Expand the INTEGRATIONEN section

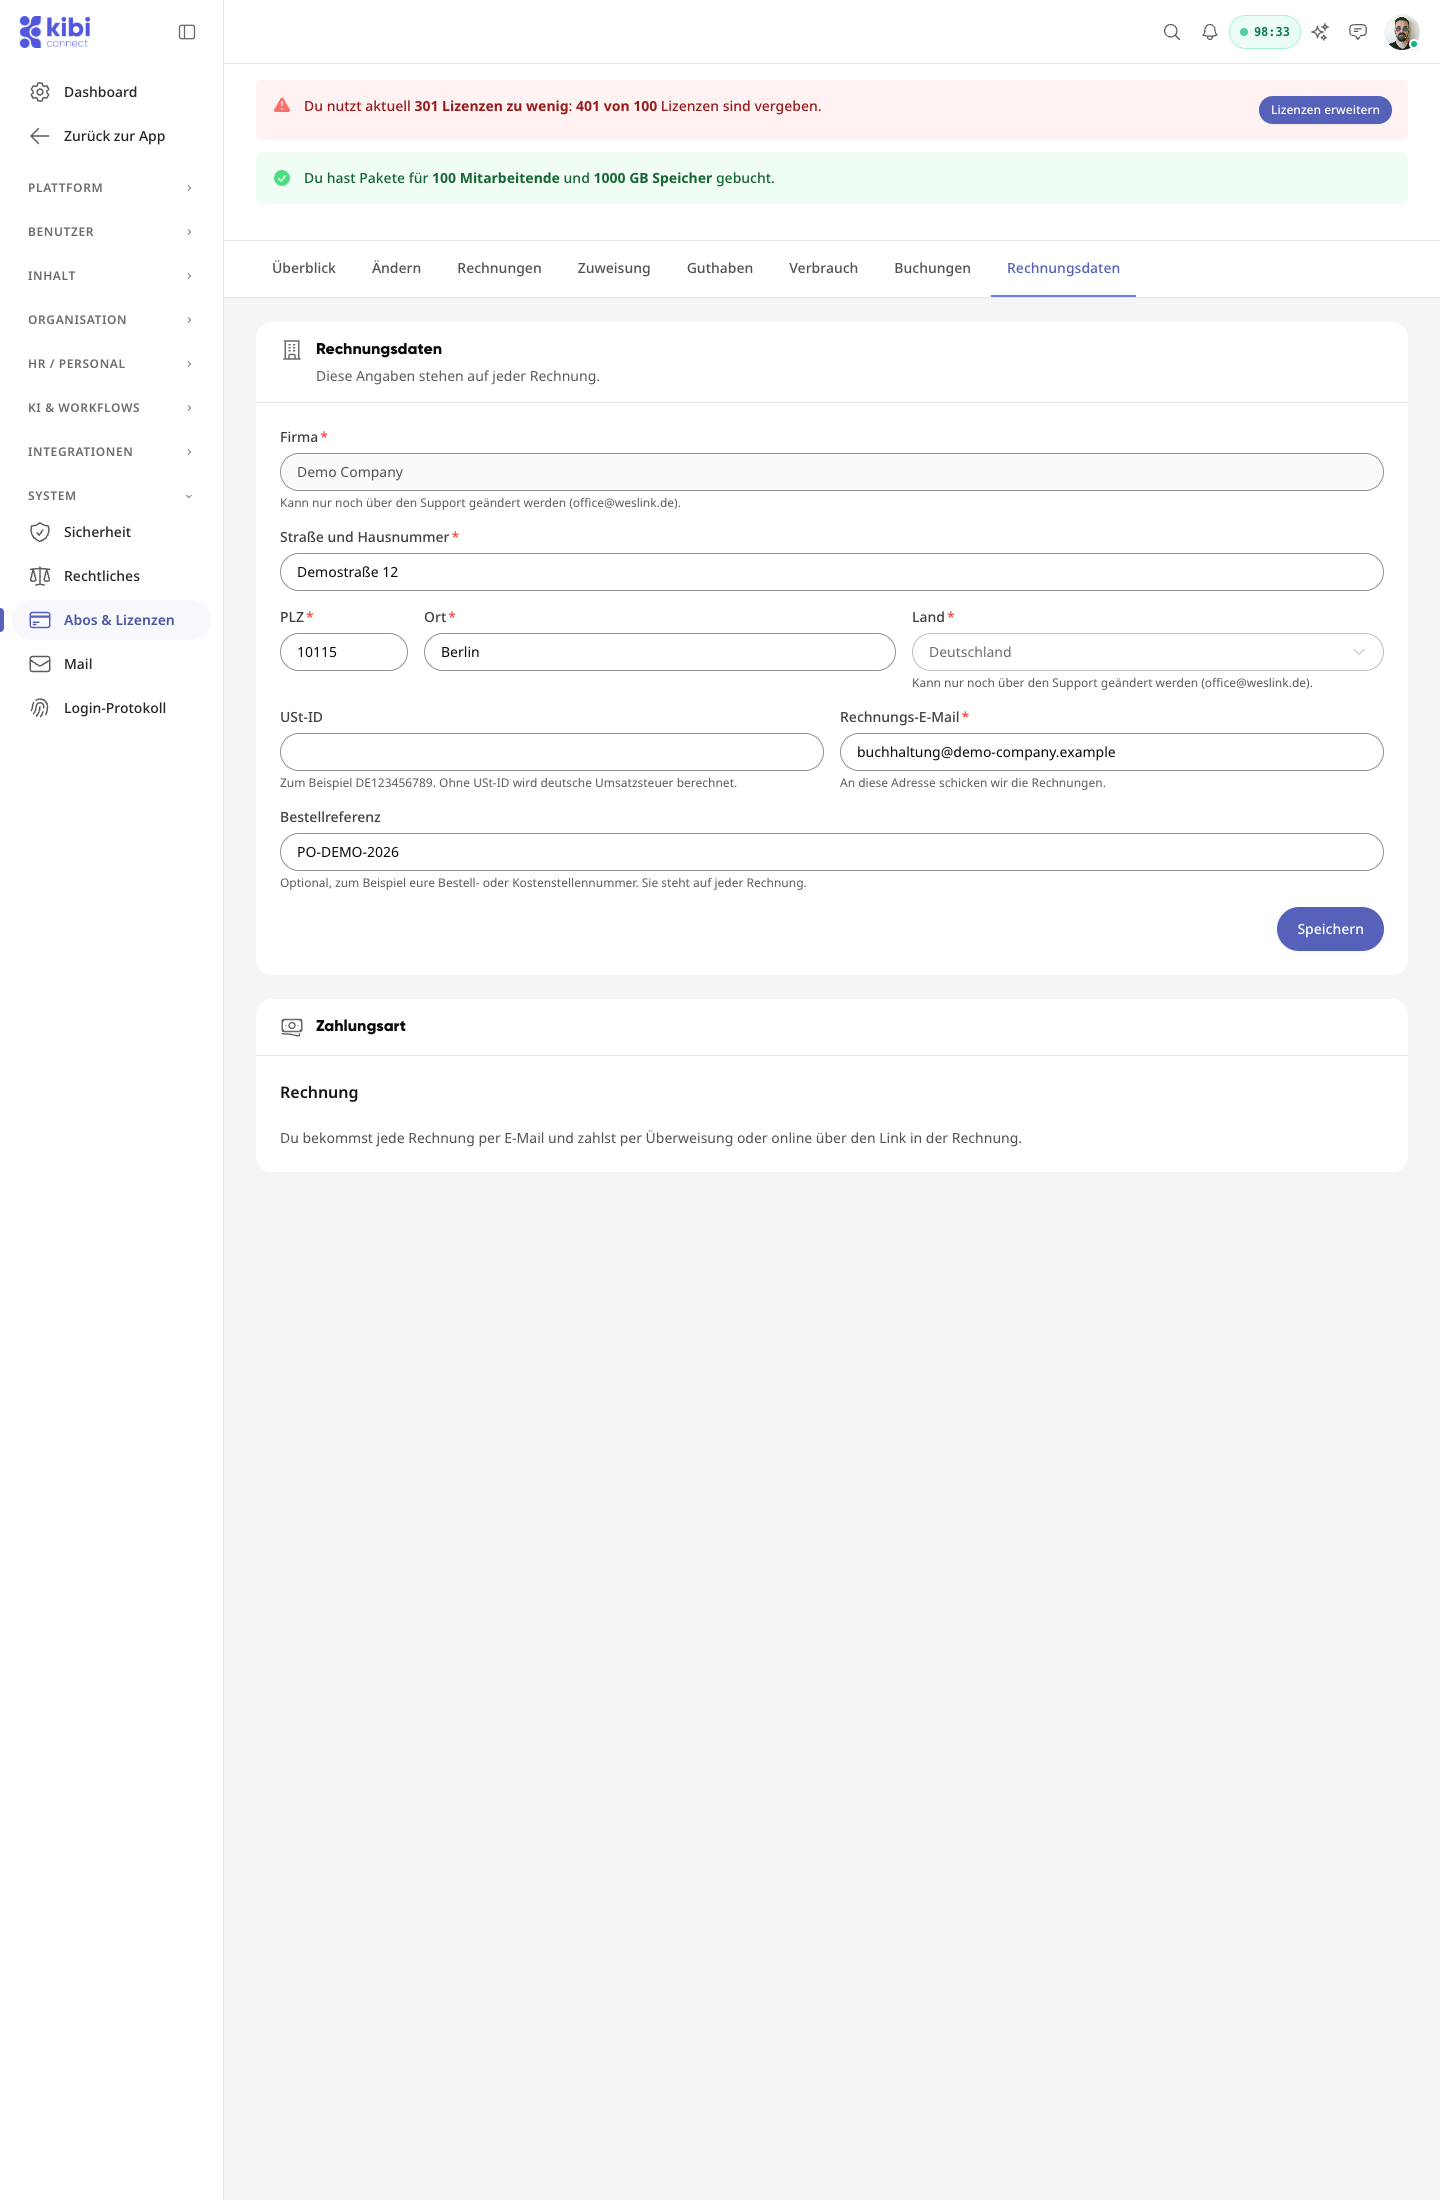point(111,452)
